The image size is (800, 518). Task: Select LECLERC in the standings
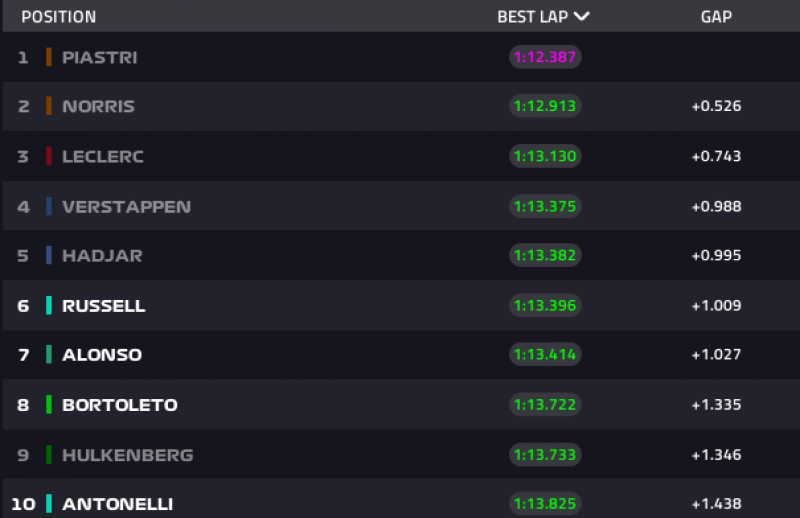[x=103, y=156]
